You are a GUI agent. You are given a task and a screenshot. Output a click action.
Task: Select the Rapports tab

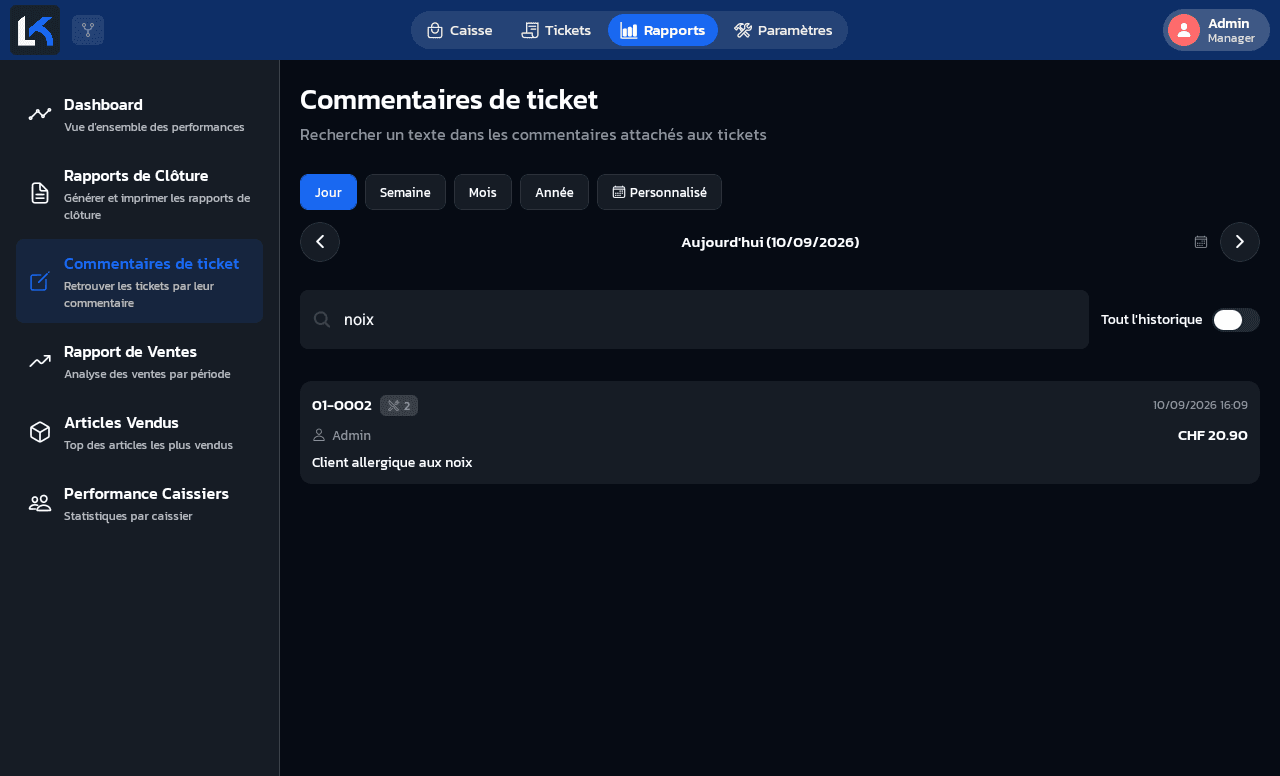click(x=663, y=30)
